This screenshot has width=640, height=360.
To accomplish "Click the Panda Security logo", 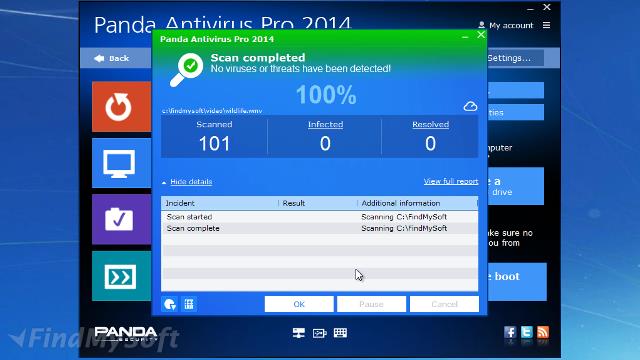I will 126,334.
